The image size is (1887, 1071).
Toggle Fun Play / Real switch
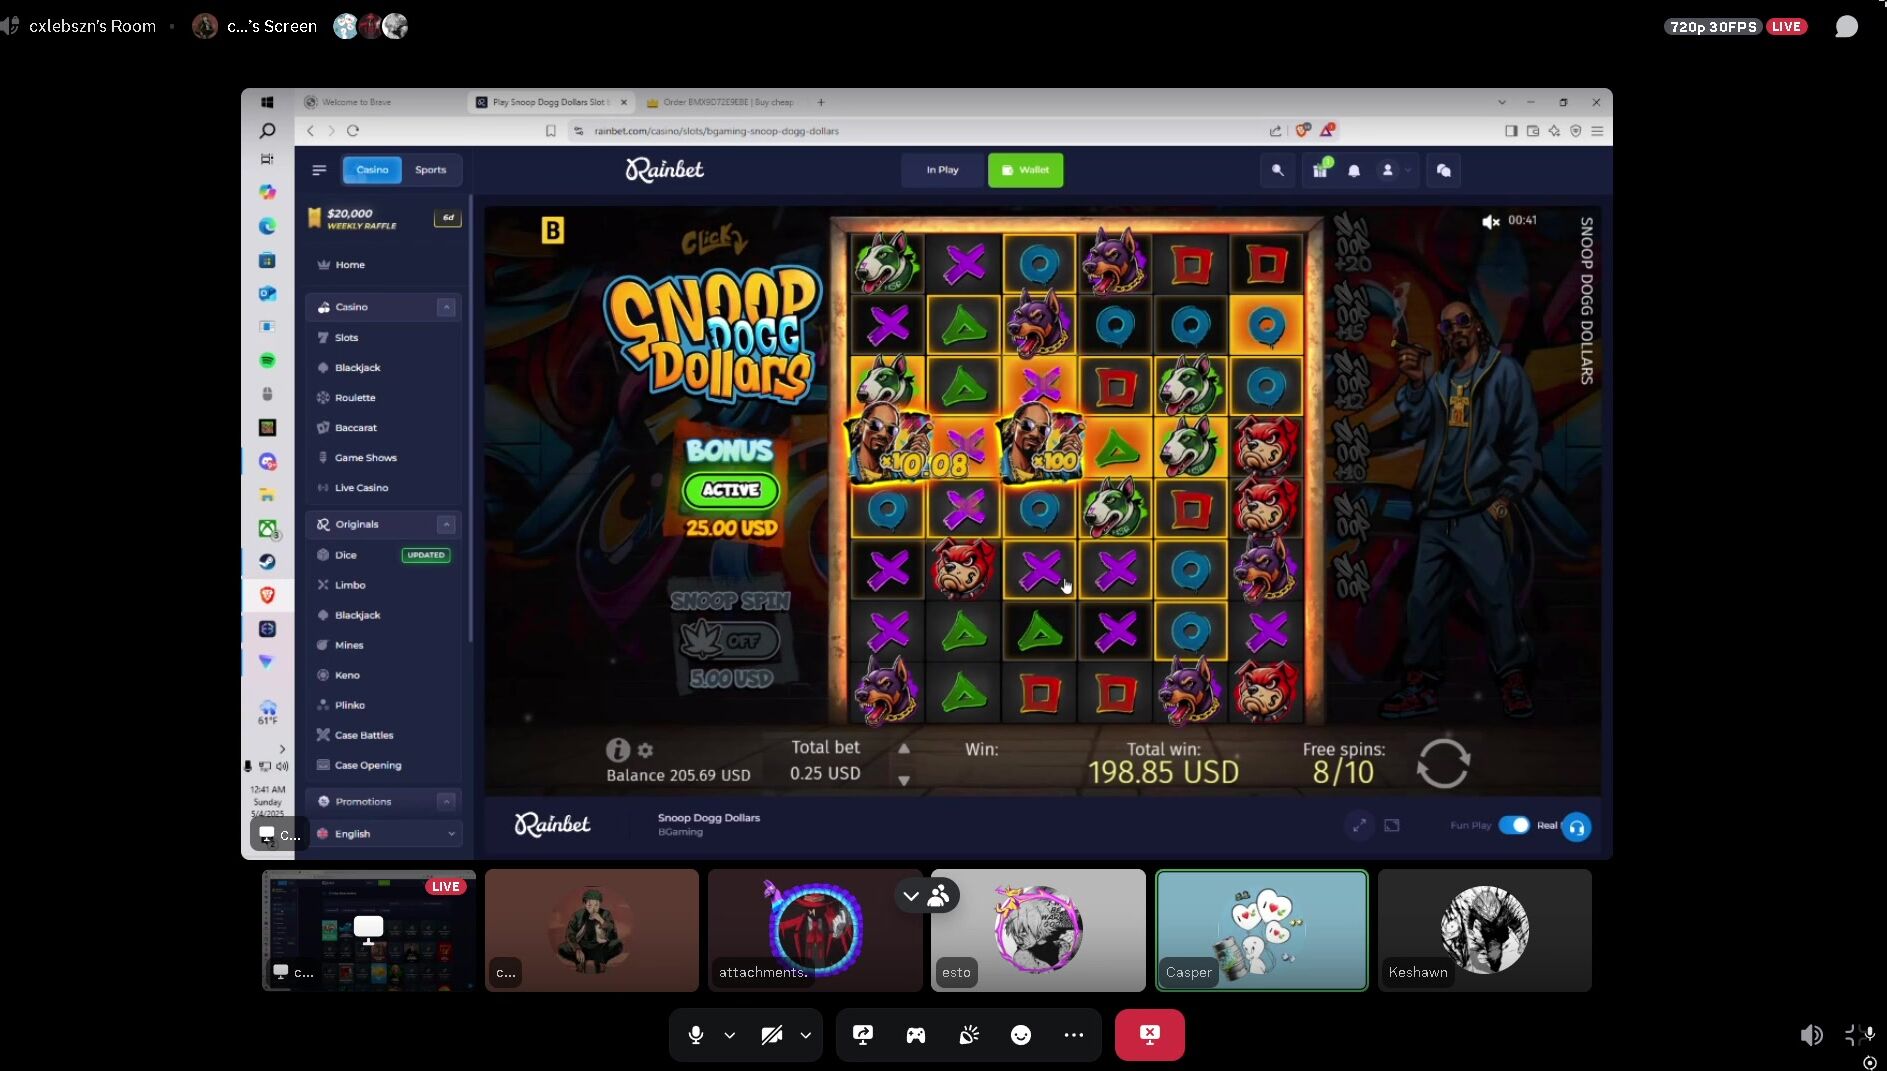click(x=1514, y=825)
